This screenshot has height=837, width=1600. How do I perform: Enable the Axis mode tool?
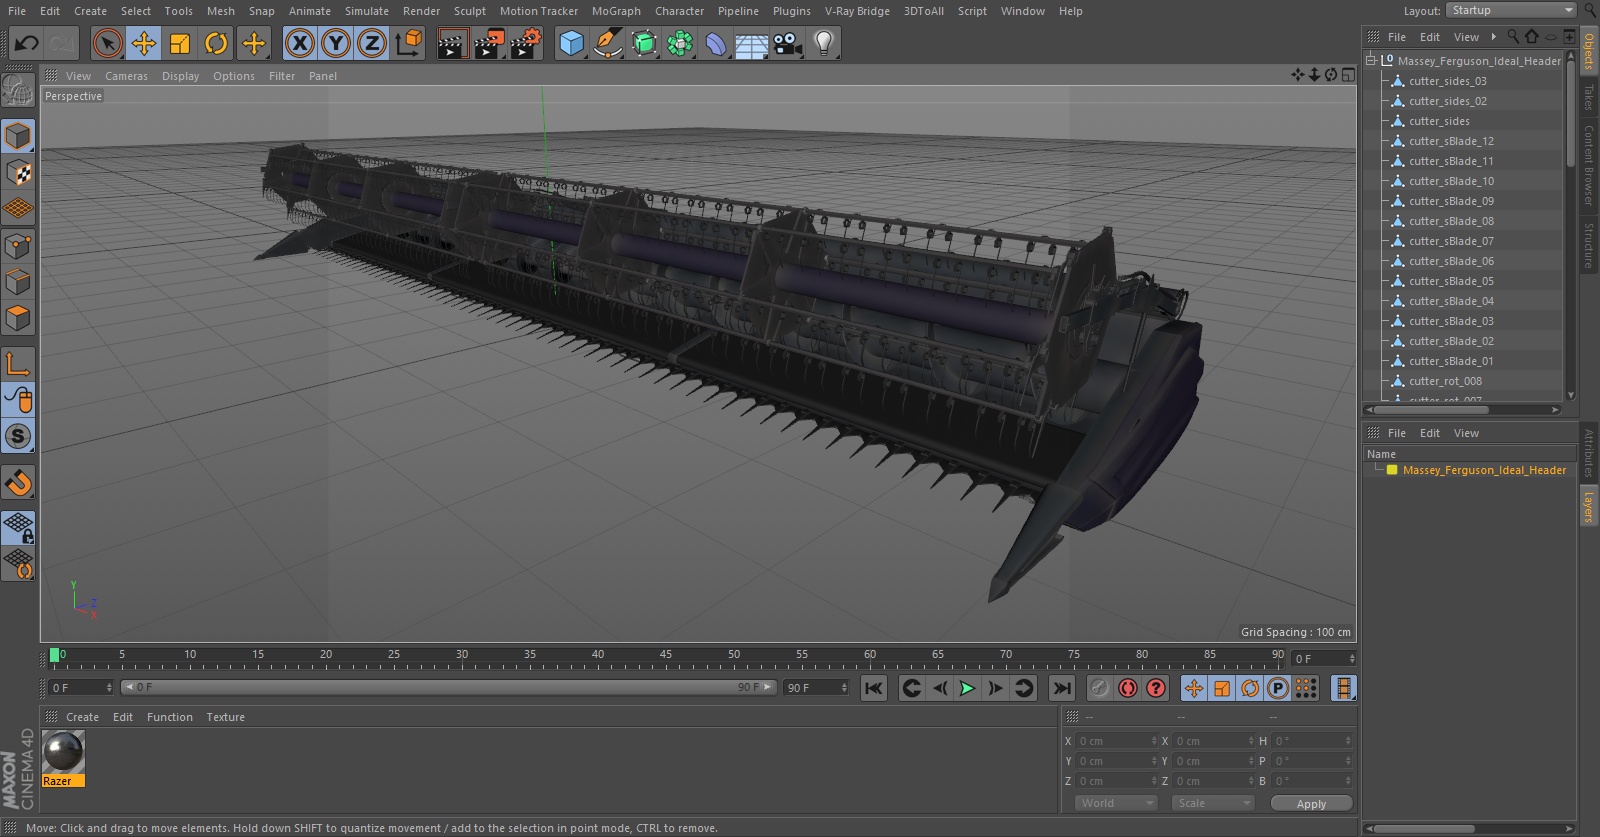18,364
